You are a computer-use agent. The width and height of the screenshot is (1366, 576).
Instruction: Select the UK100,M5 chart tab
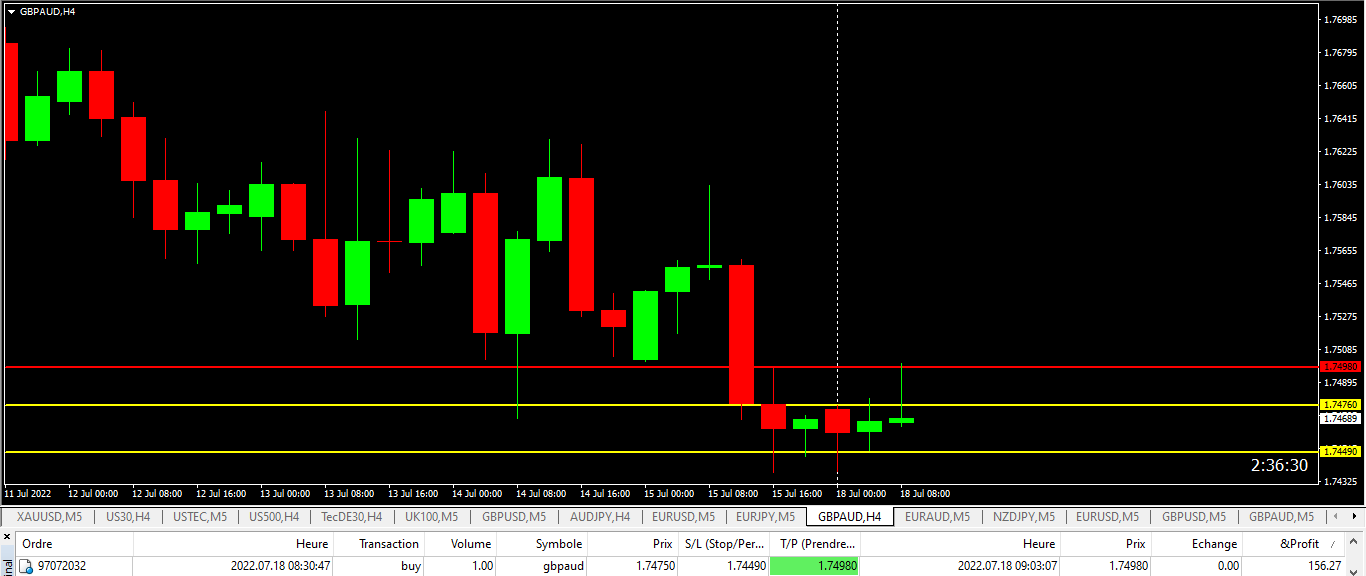coord(431,517)
